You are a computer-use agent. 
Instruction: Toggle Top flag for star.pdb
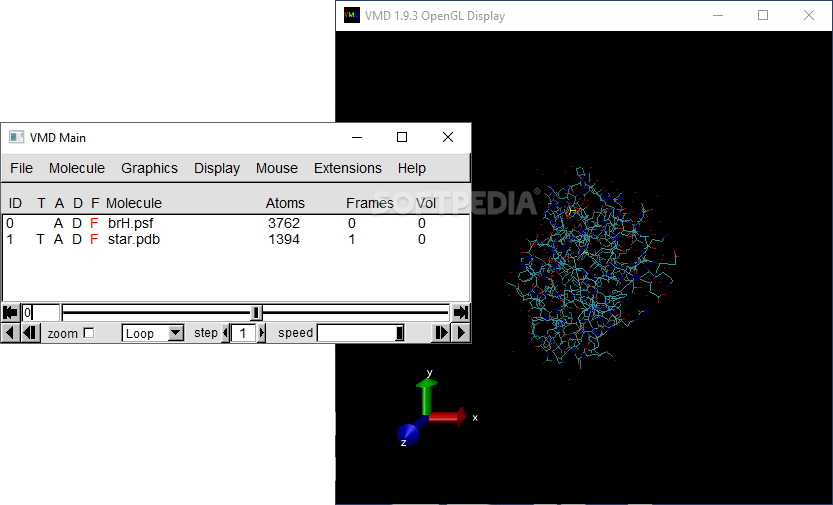tap(40, 239)
